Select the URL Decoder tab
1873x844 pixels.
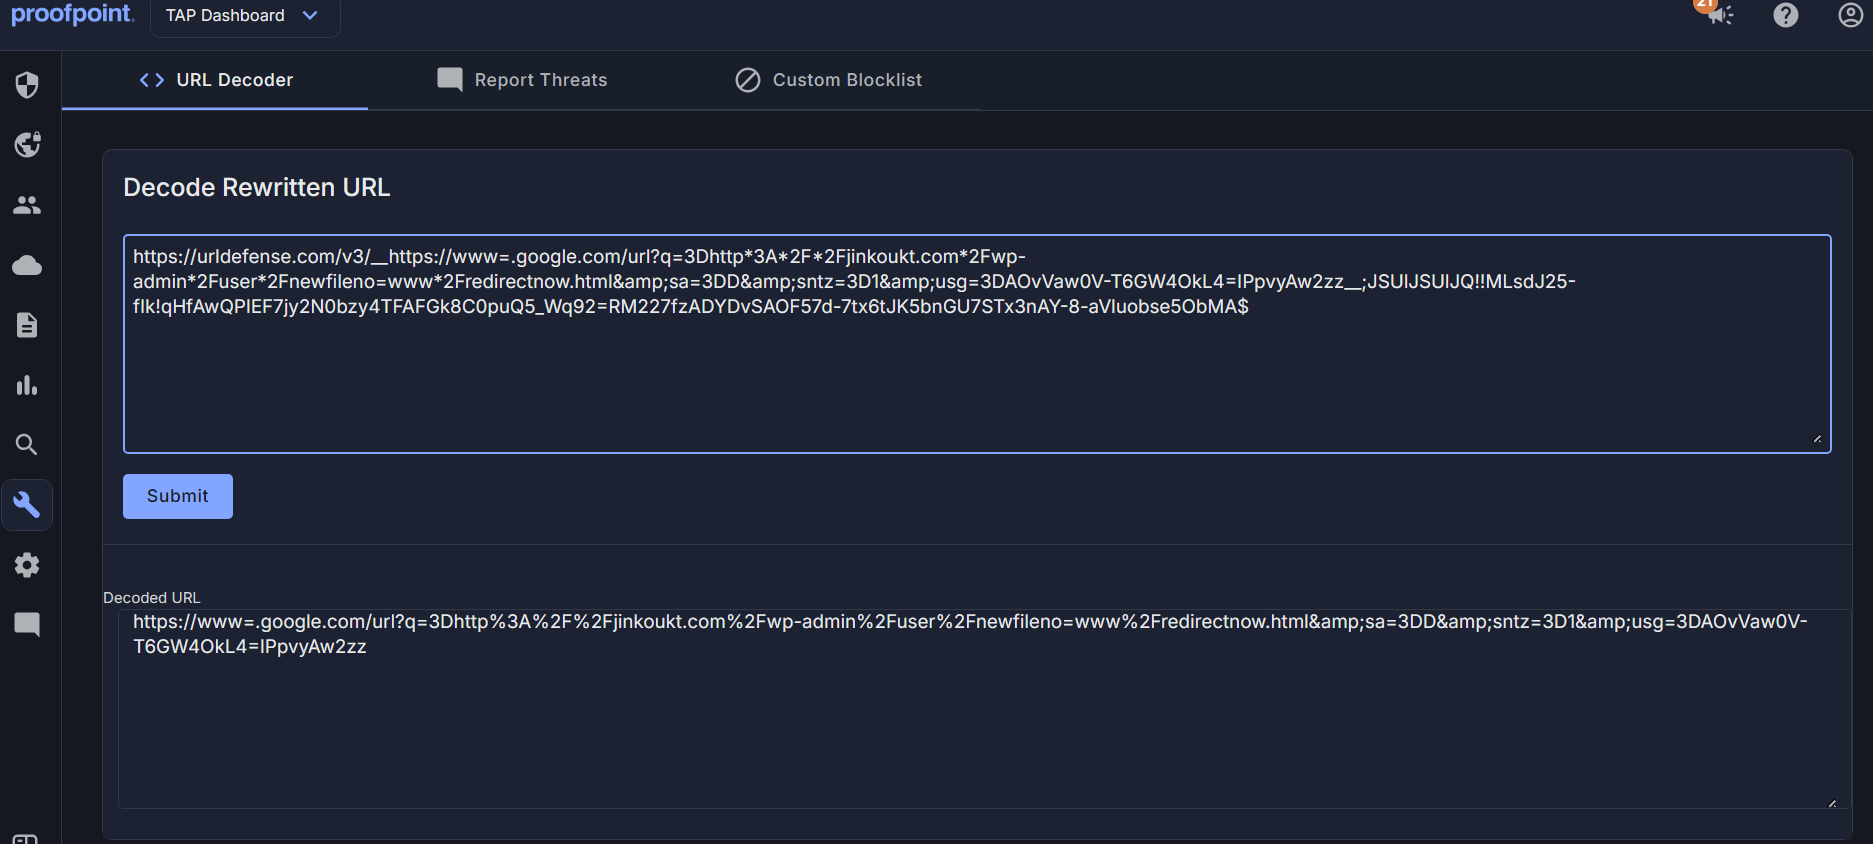216,80
